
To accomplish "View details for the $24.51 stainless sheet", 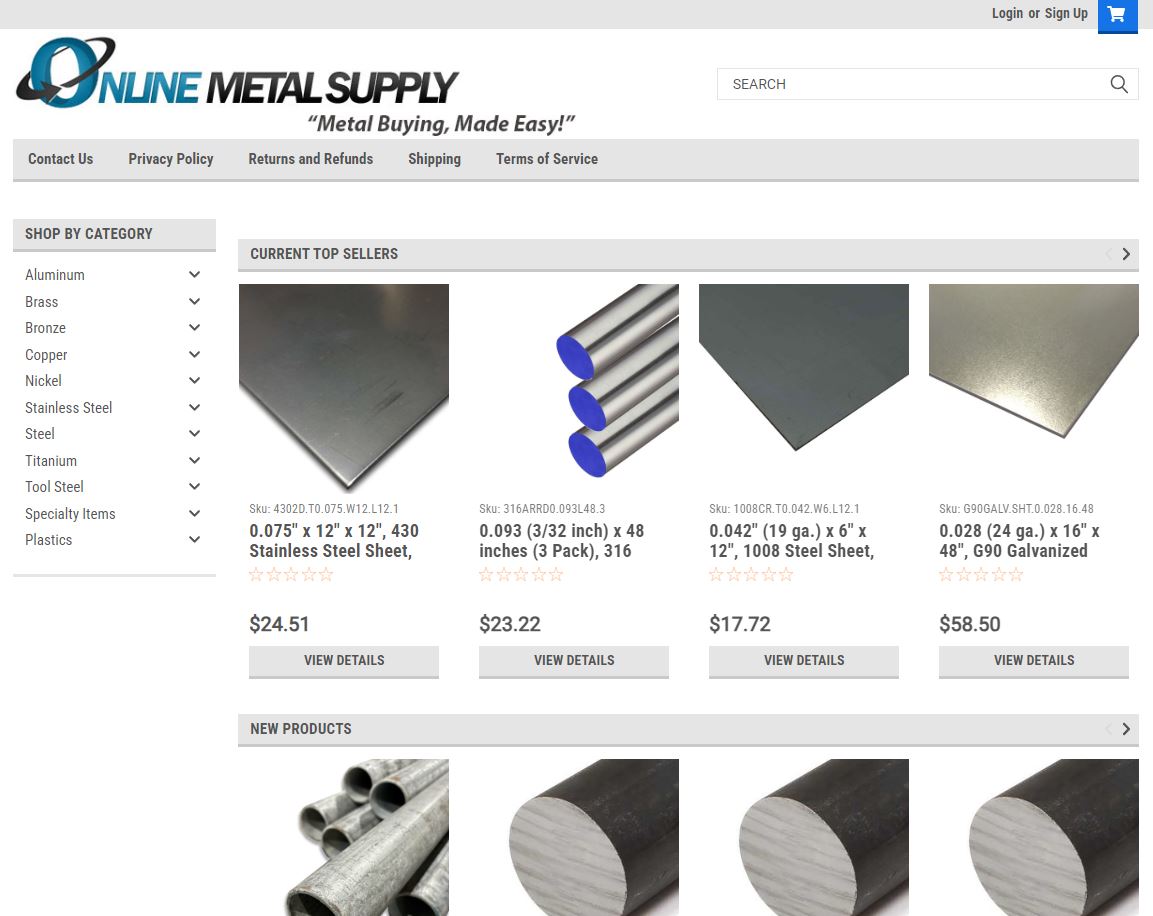I will (x=344, y=661).
